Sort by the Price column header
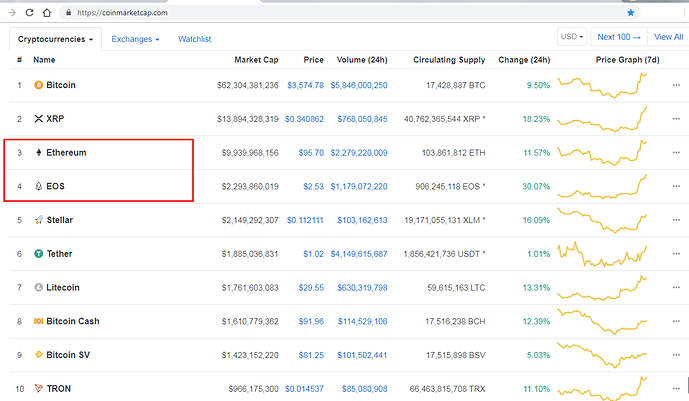The width and height of the screenshot is (689, 401). [x=313, y=60]
